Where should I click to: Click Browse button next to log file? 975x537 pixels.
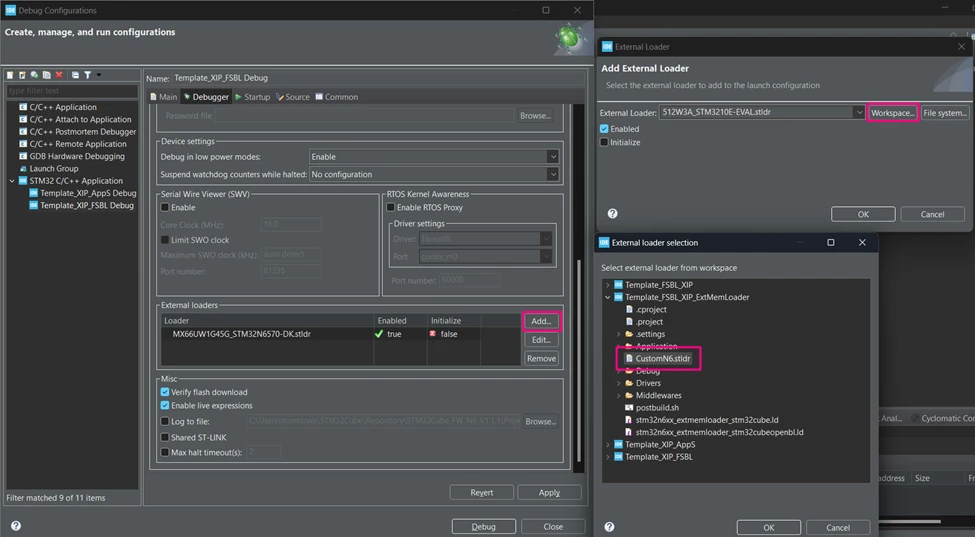click(x=540, y=421)
